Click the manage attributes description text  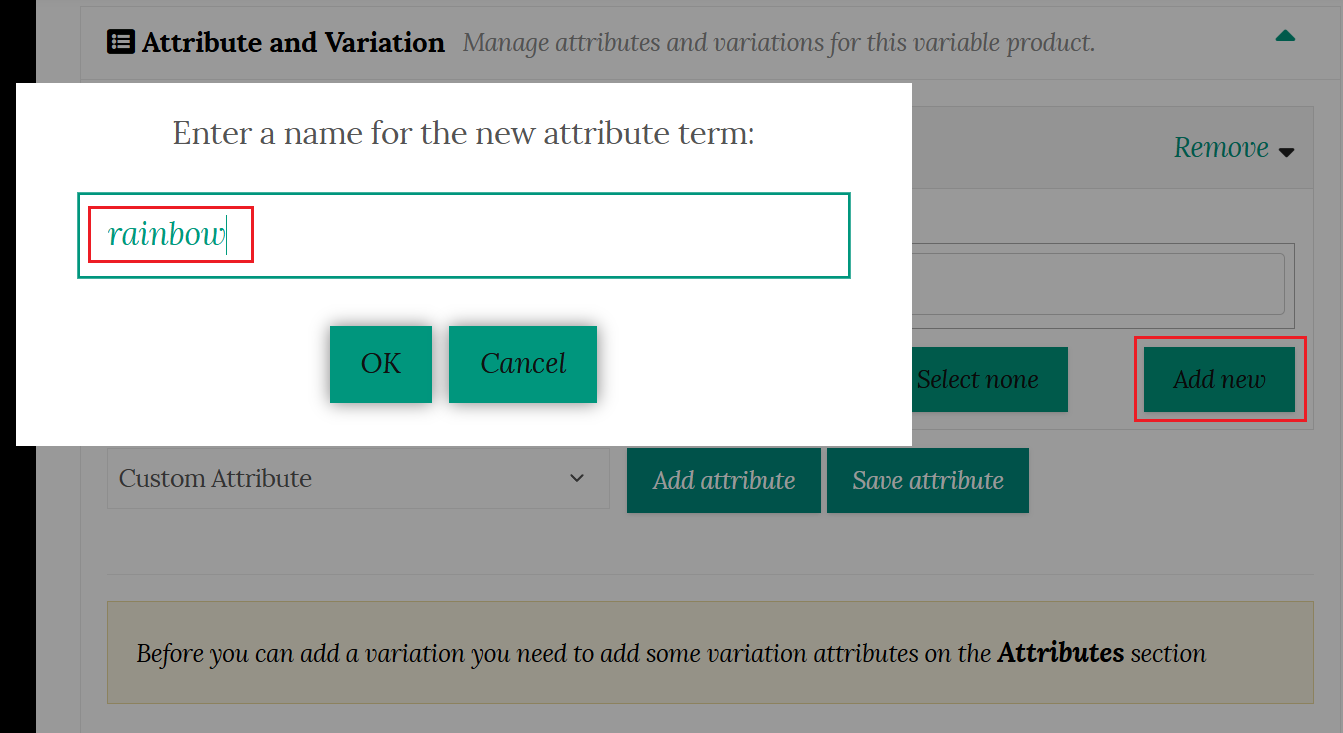[779, 43]
